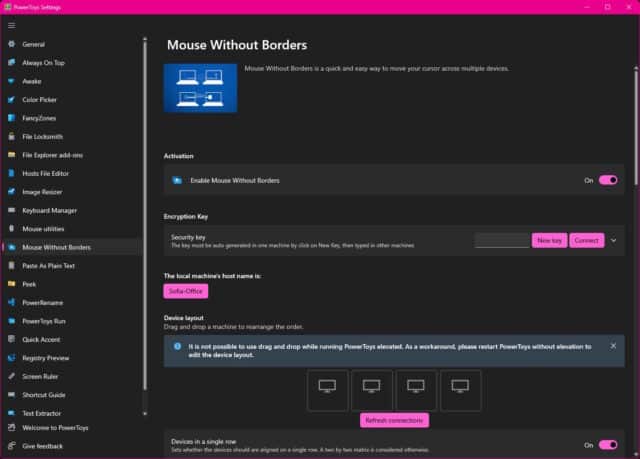Click the Security key input field

click(502, 240)
